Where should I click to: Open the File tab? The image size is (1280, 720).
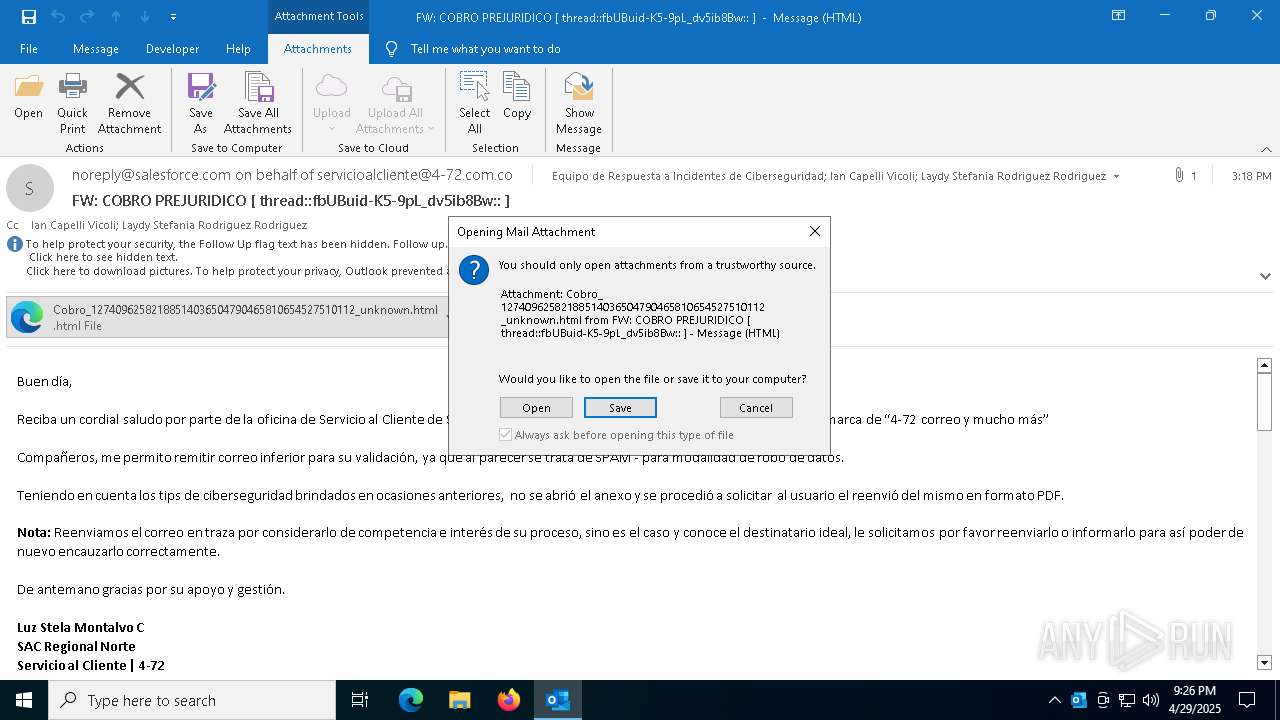click(29, 49)
